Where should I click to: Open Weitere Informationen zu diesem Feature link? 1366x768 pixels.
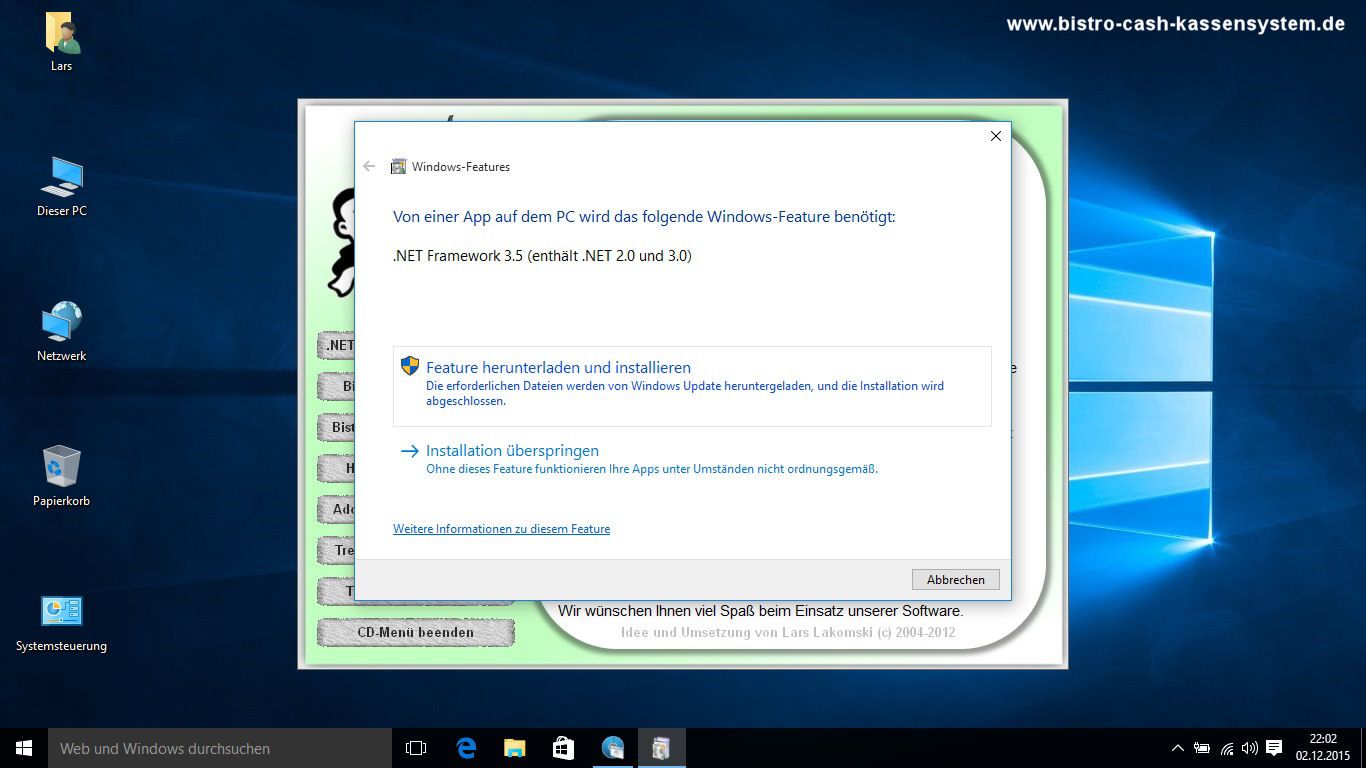pyautogui.click(x=501, y=529)
